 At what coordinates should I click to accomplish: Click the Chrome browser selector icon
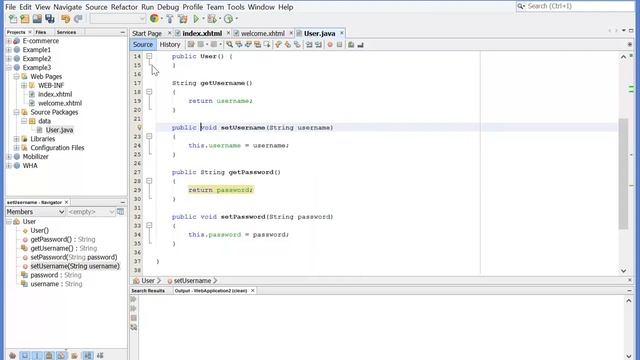pos(154,18)
